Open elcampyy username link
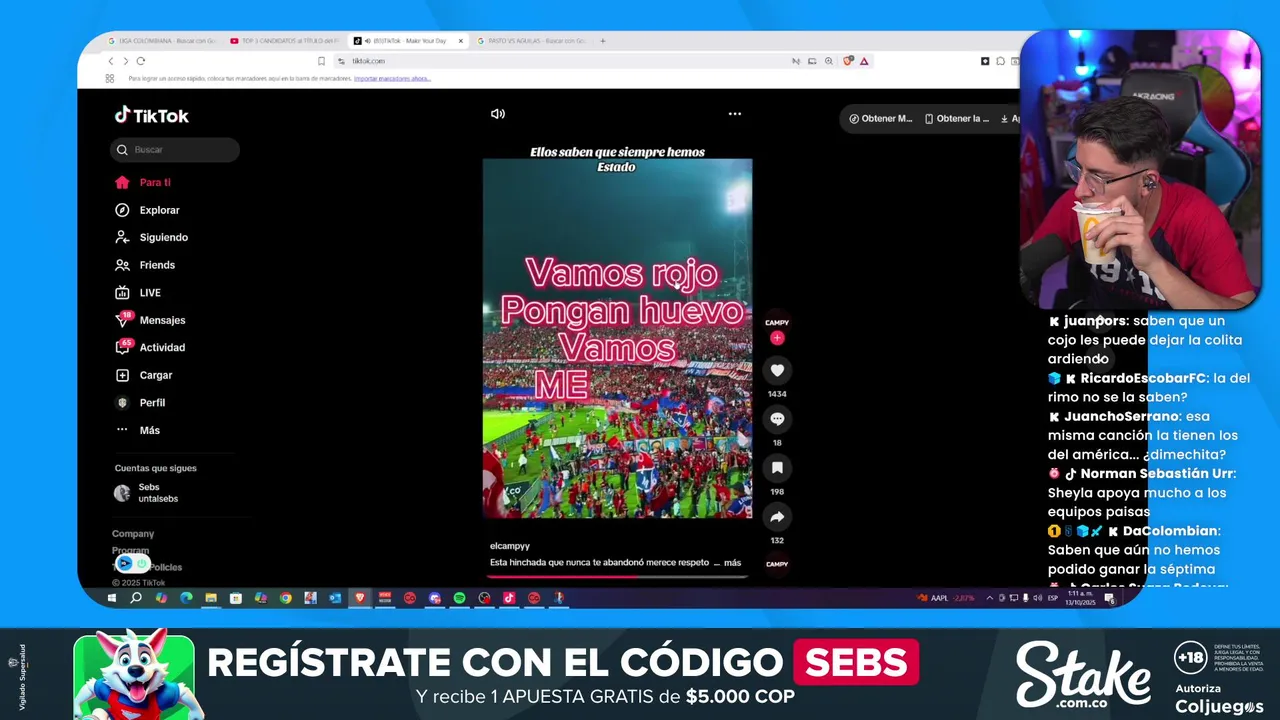The width and height of the screenshot is (1280, 720). 510,546
